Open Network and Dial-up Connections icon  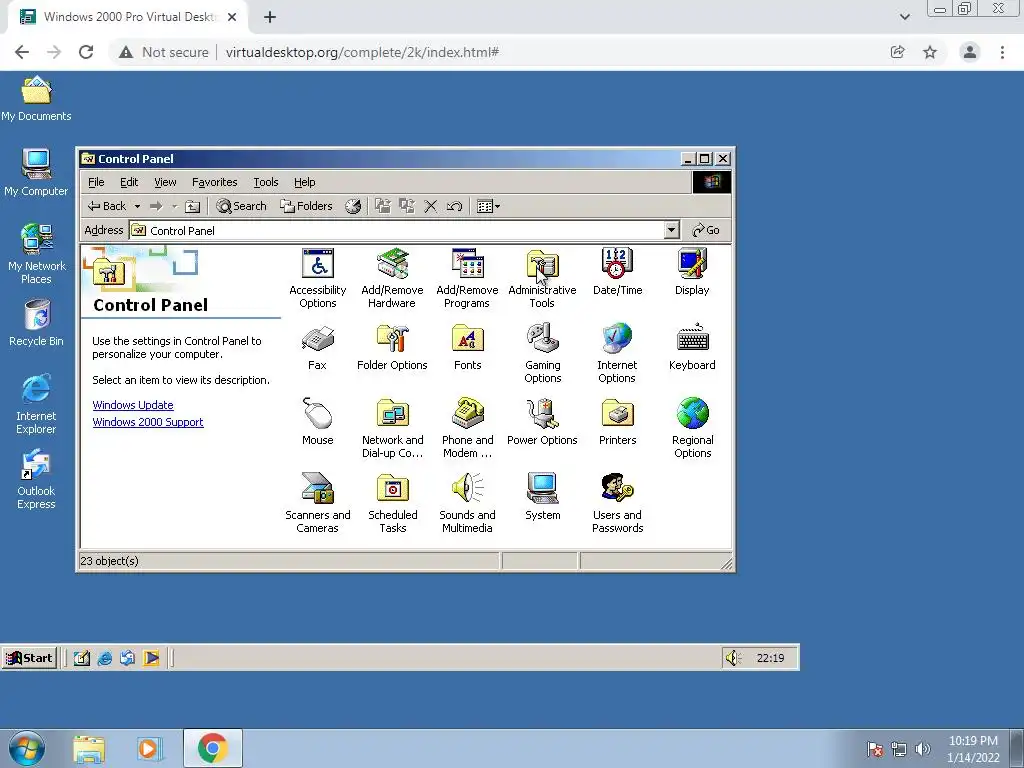[x=392, y=428]
